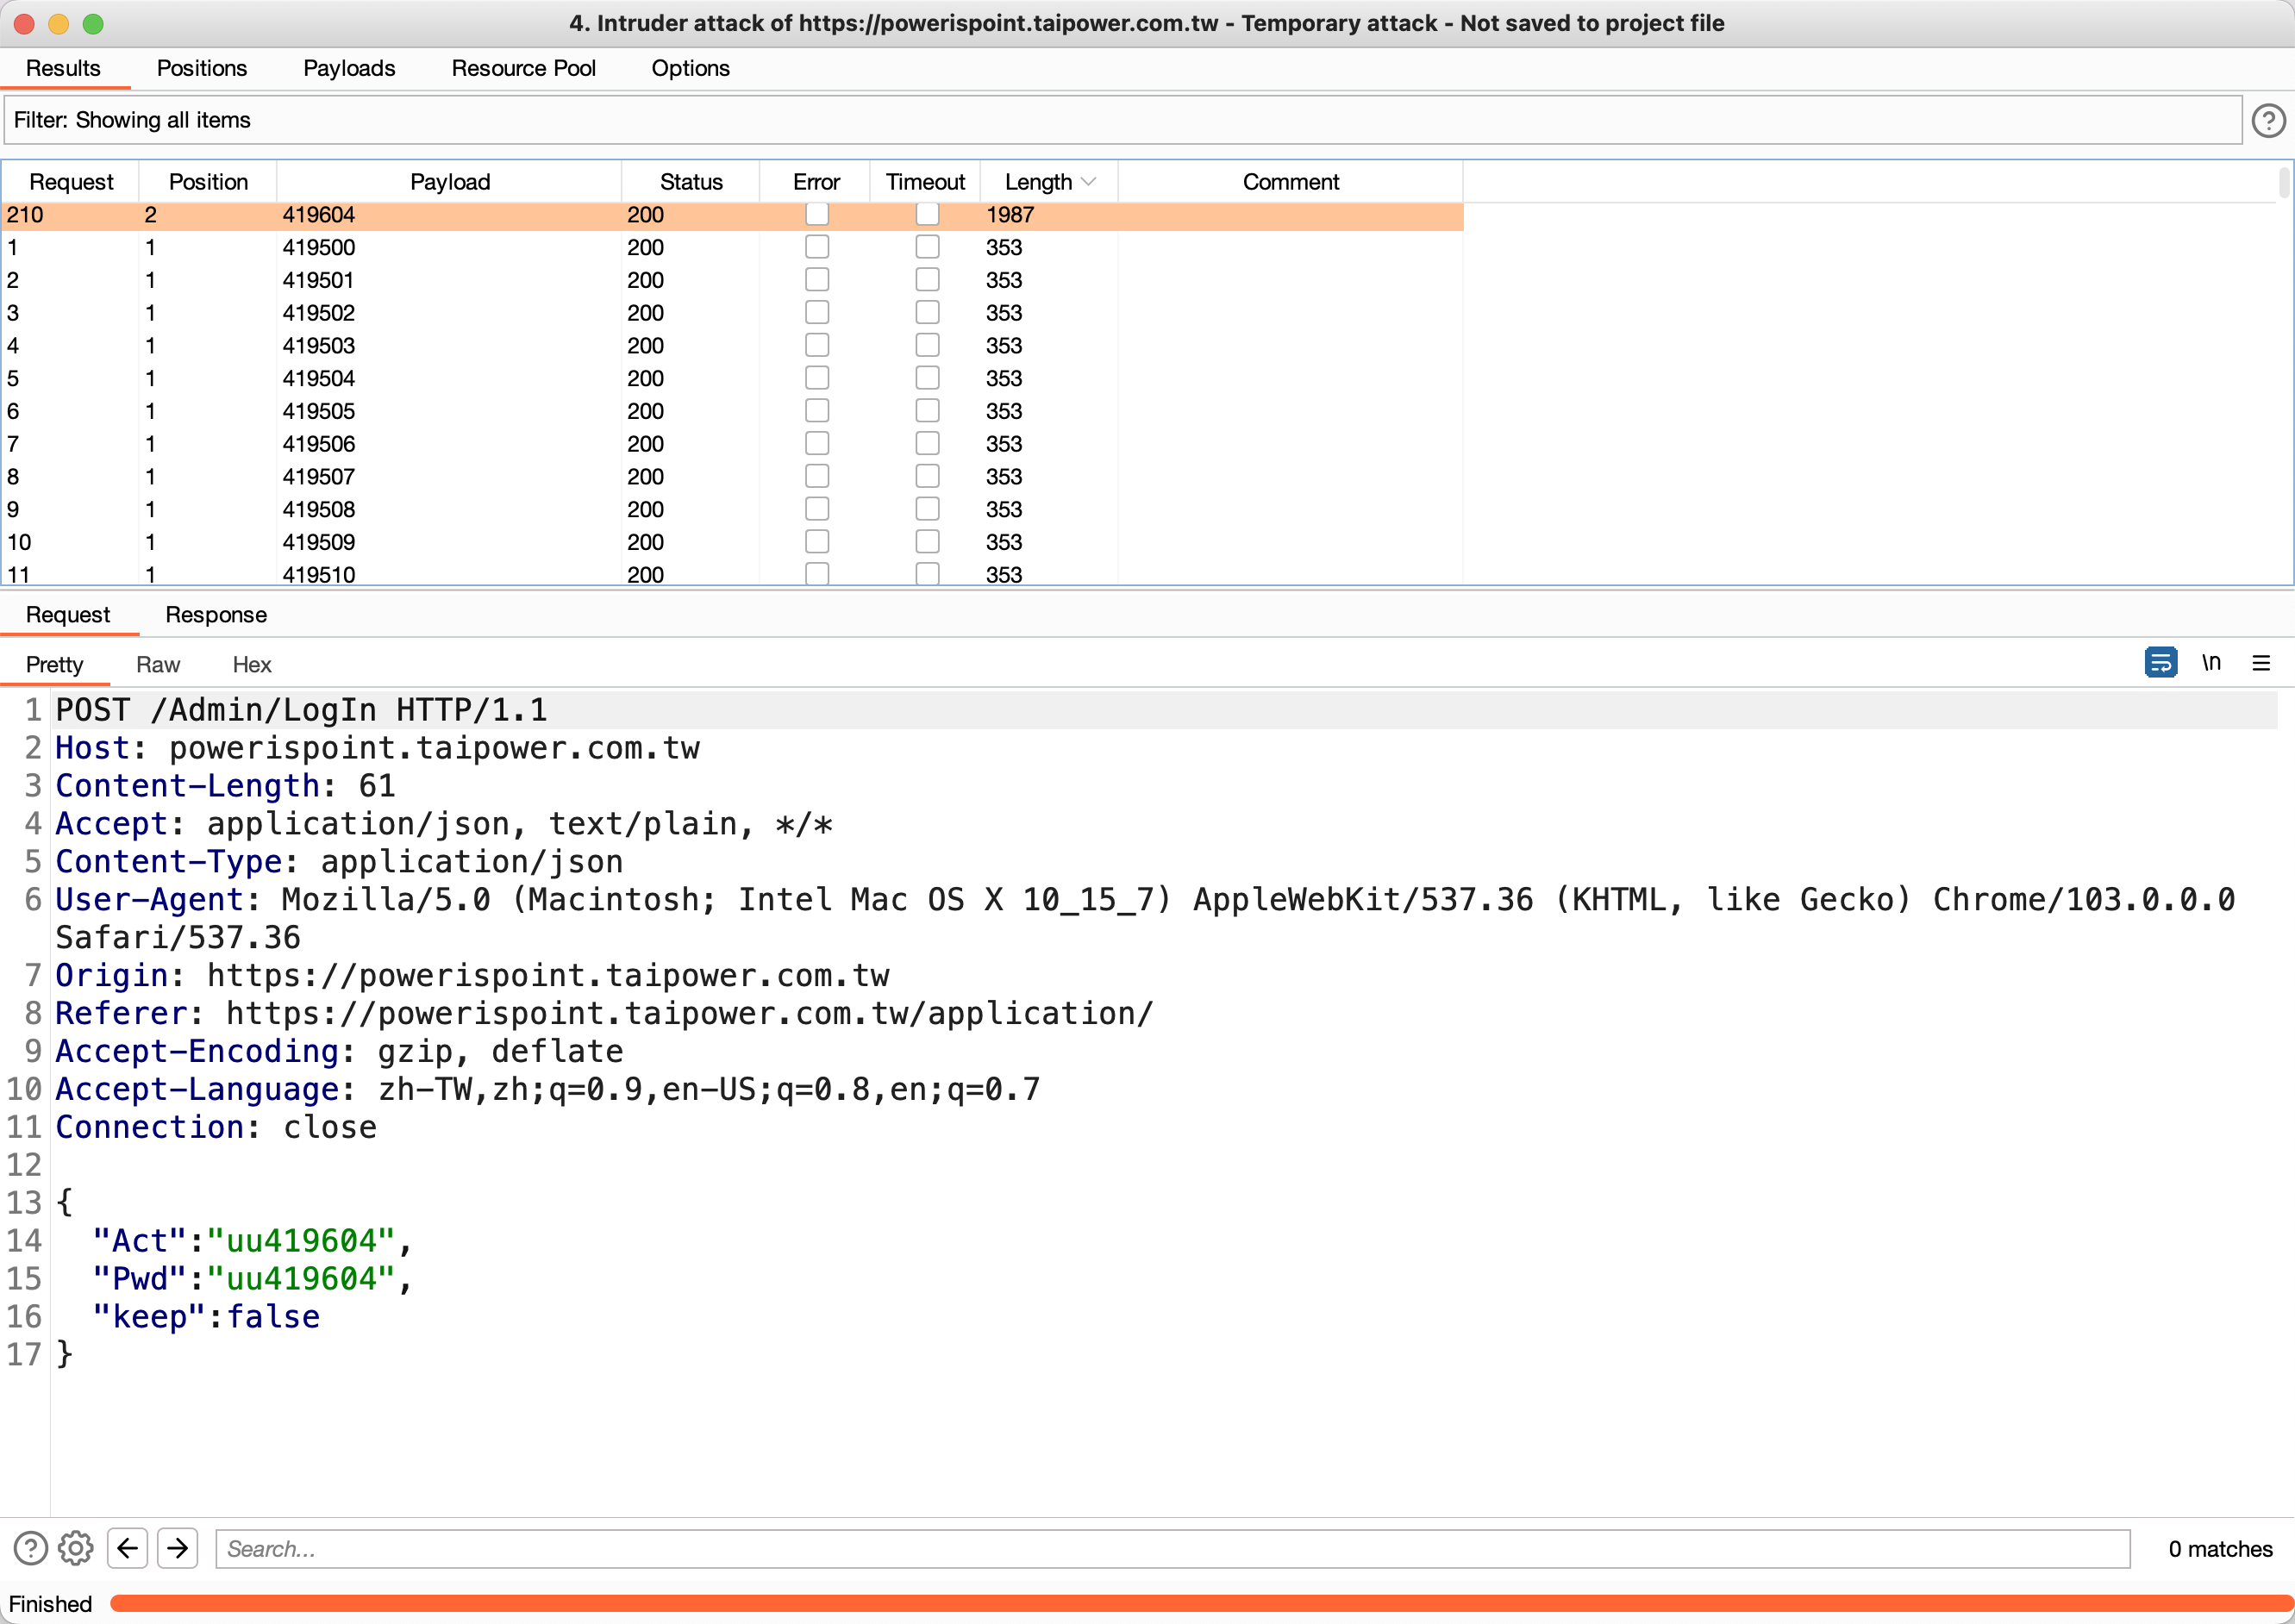
Task: Click the Content-Type header line
Action: click(x=339, y=861)
